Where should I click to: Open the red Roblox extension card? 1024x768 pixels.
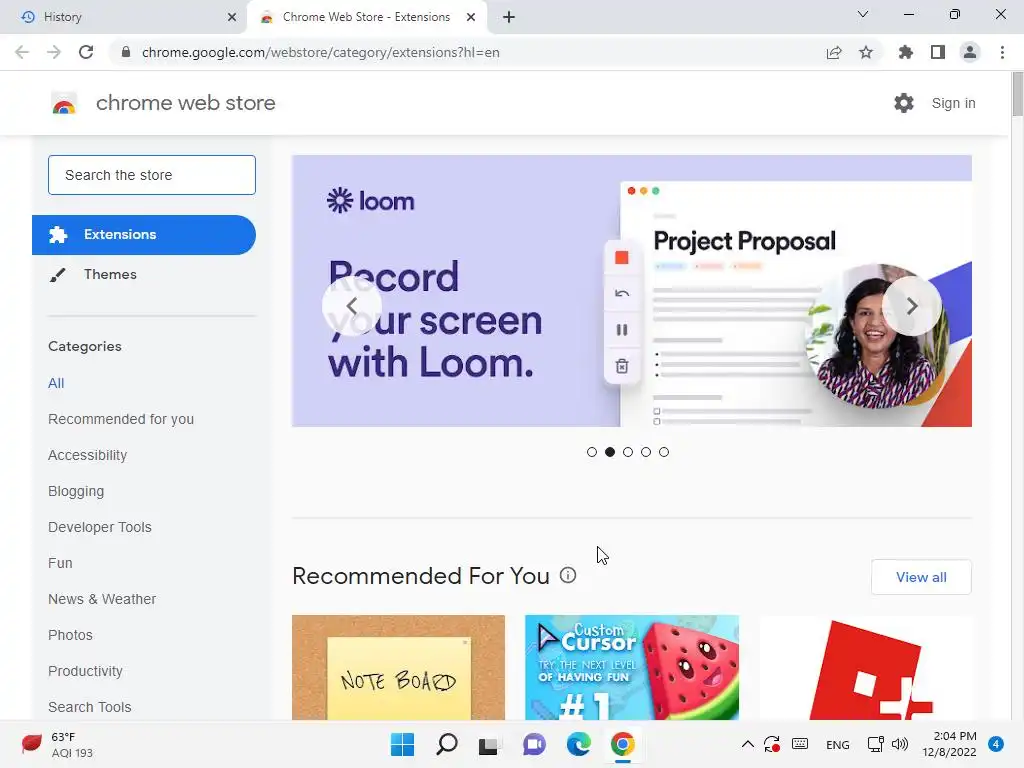[x=866, y=667]
